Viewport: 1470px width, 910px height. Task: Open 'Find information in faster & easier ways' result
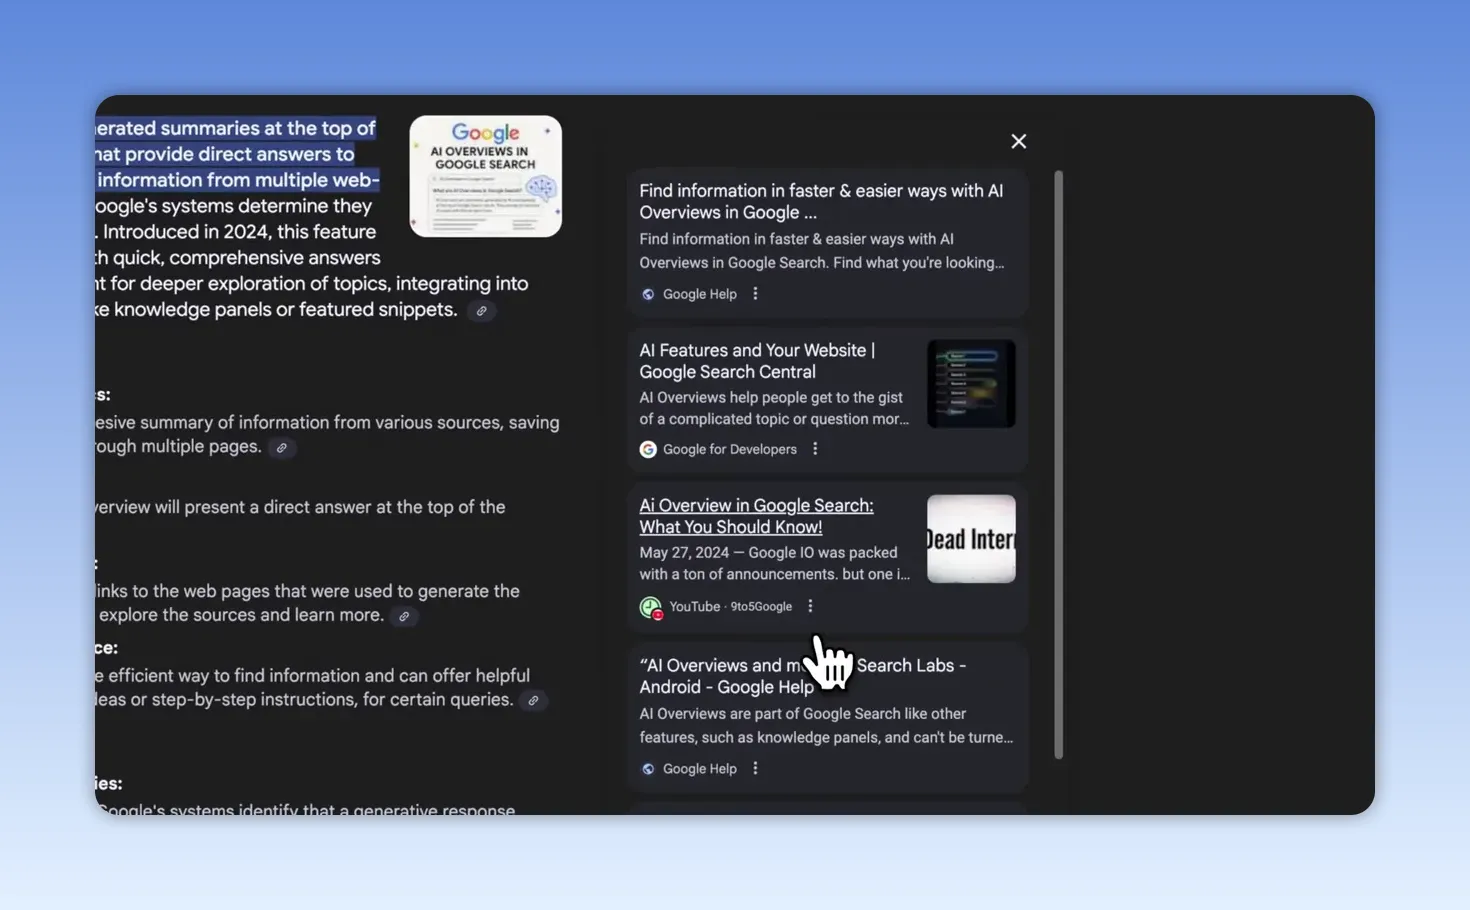tap(821, 201)
